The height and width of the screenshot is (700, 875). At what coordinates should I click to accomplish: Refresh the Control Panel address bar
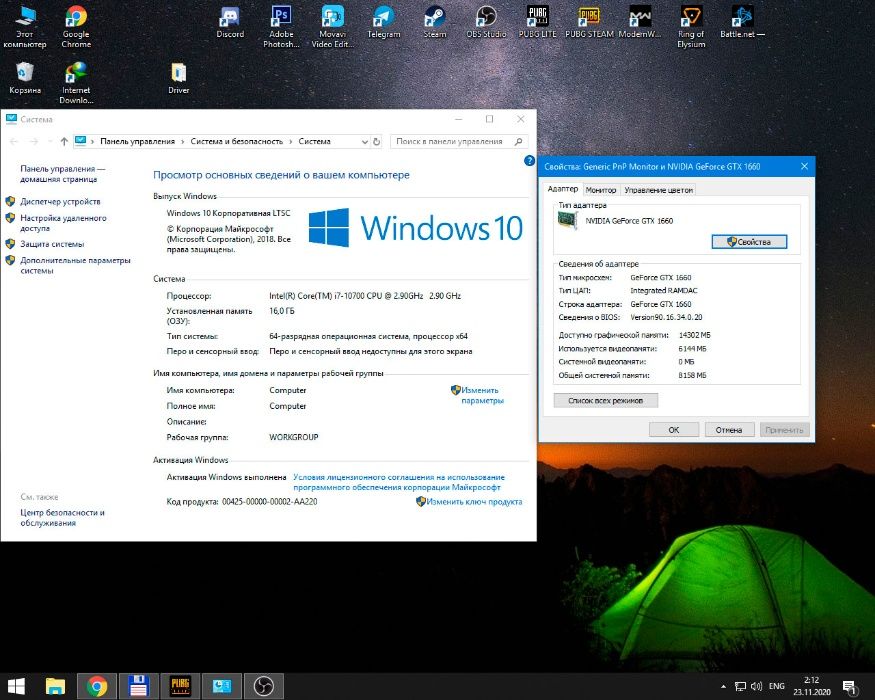377,142
